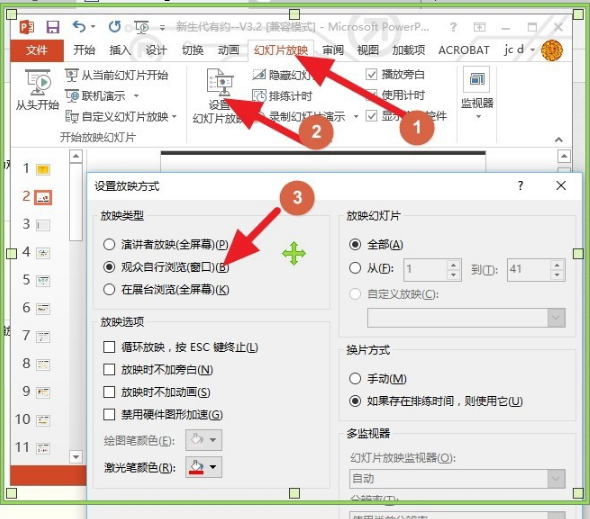Check 禁用硬件图形加速 option
Screen dimensions: 590x519
109,415
